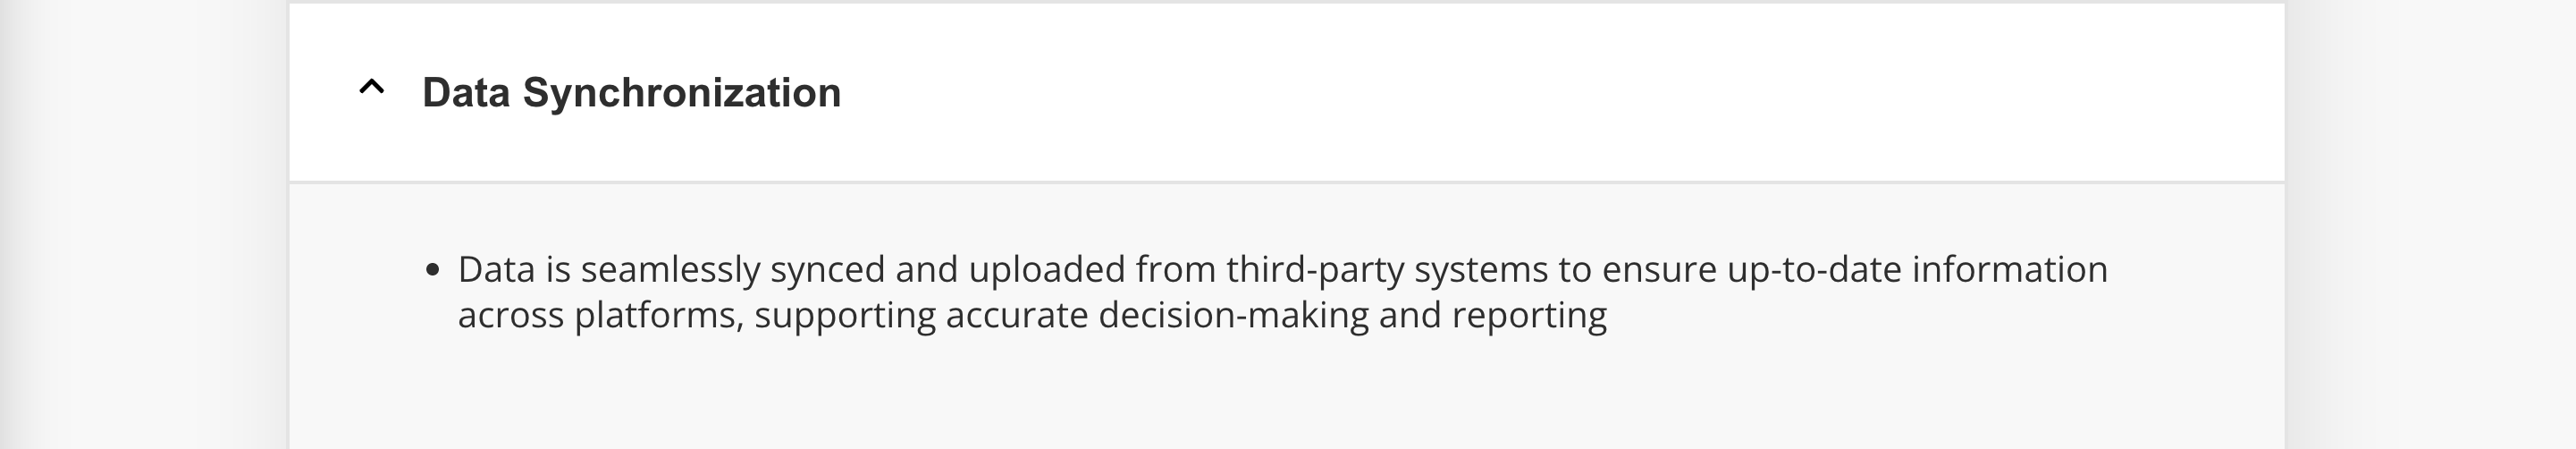Screen dimensions: 2576x449
Task: Click the divider line under the accordion header
Action: pos(1287,182)
